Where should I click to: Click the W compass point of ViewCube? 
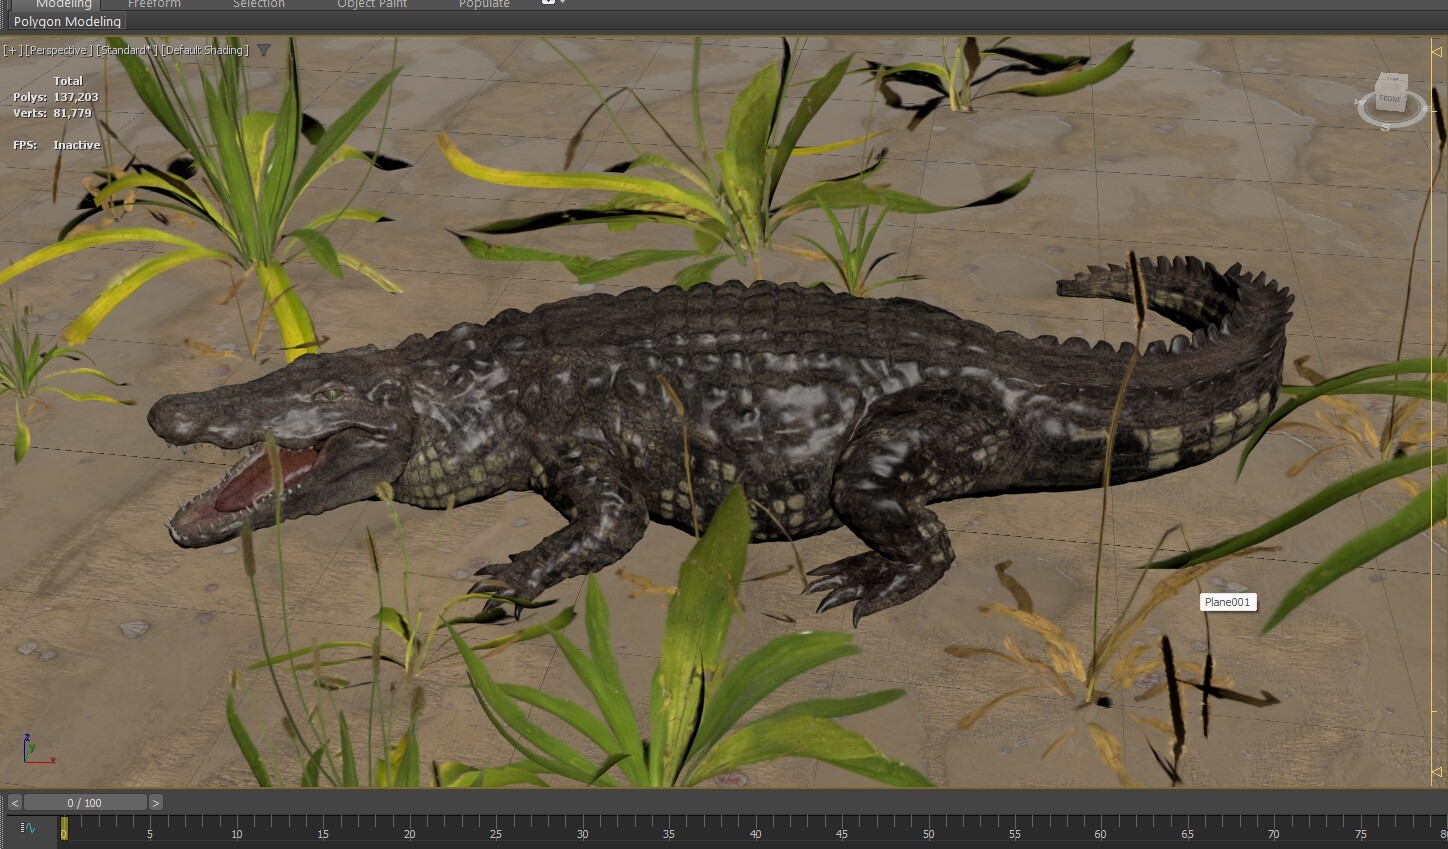(1360, 100)
